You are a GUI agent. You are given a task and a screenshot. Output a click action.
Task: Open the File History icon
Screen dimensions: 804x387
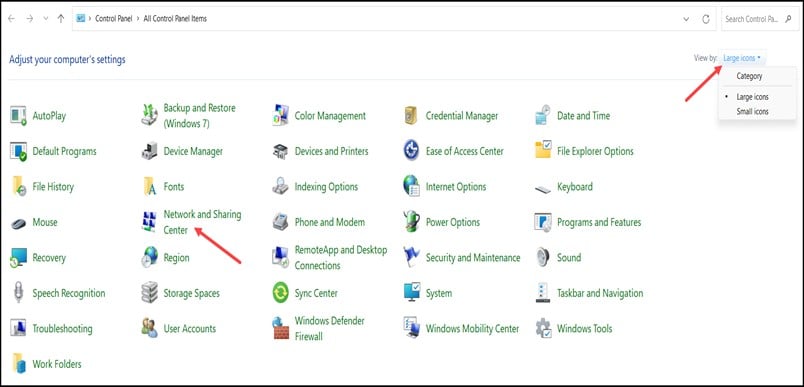coord(18,187)
